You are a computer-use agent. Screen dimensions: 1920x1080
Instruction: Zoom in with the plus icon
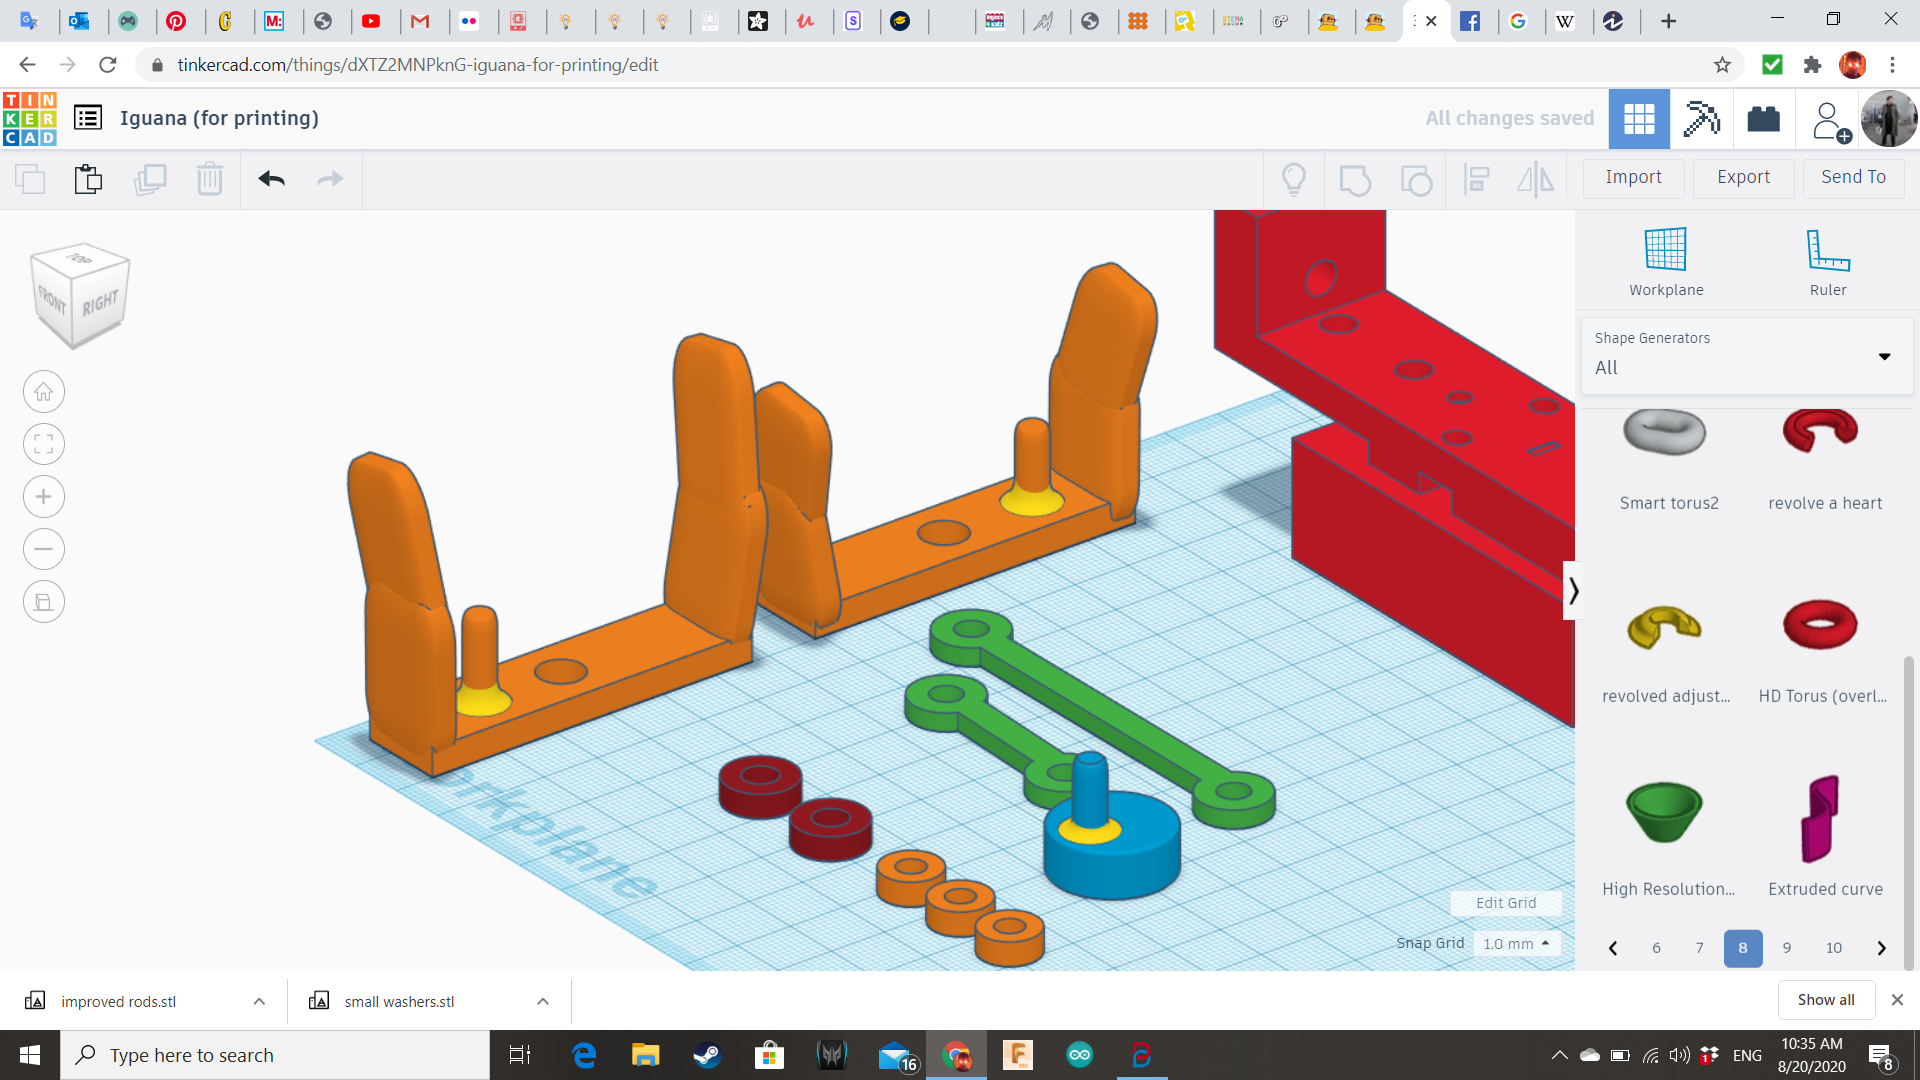pos(44,497)
